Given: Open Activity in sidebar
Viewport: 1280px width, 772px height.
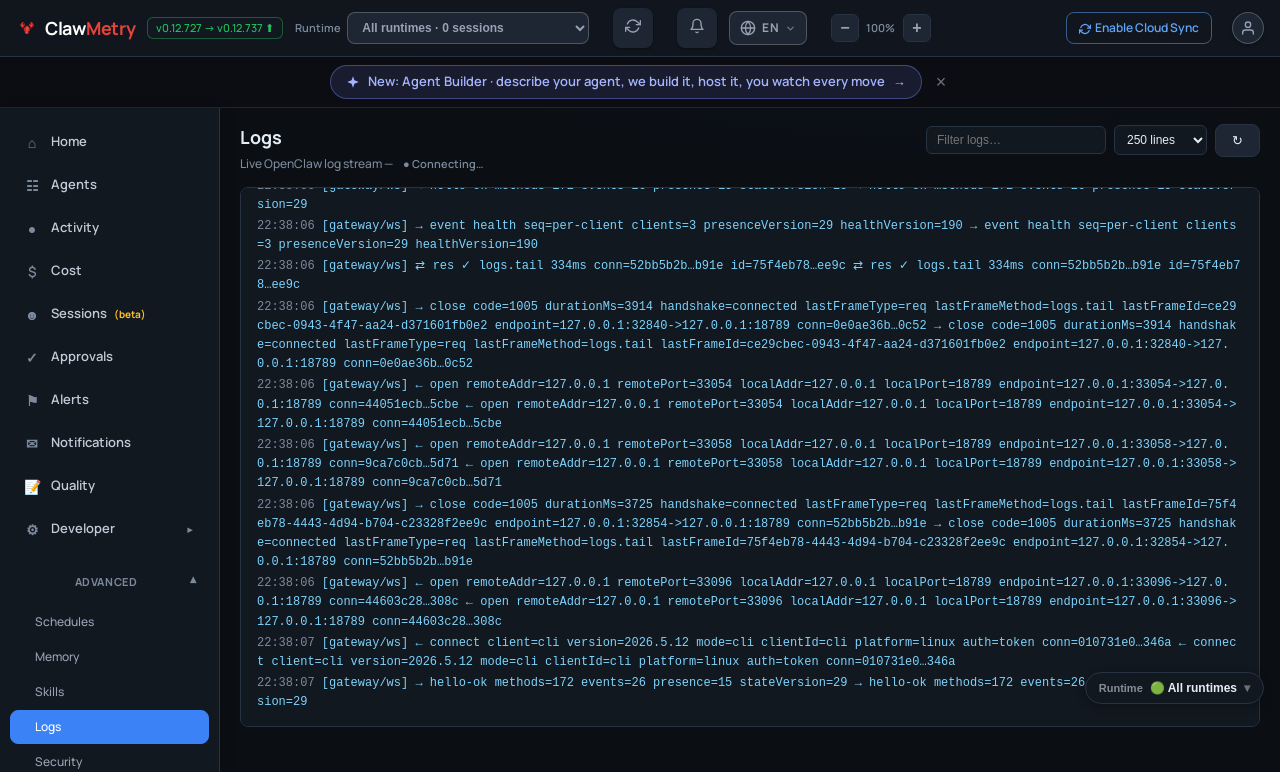Looking at the screenshot, I should (x=110, y=228).
